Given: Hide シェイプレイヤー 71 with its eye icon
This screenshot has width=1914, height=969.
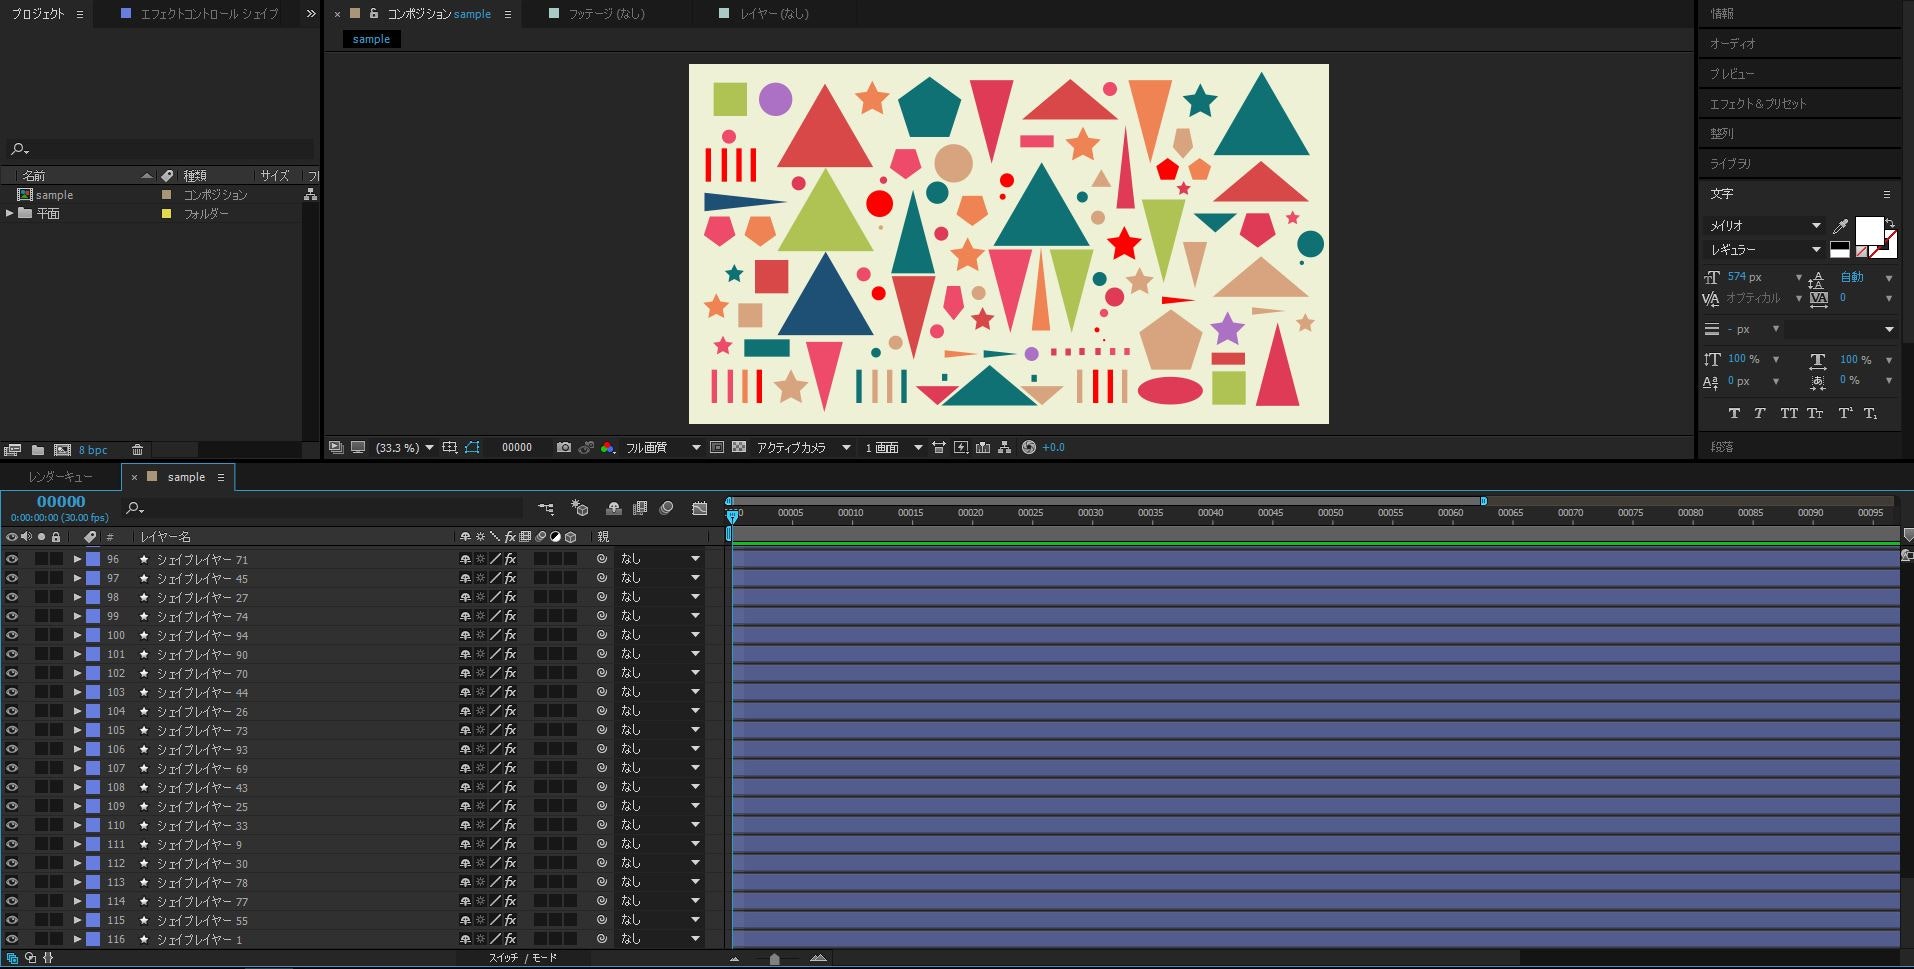Looking at the screenshot, I should point(12,559).
